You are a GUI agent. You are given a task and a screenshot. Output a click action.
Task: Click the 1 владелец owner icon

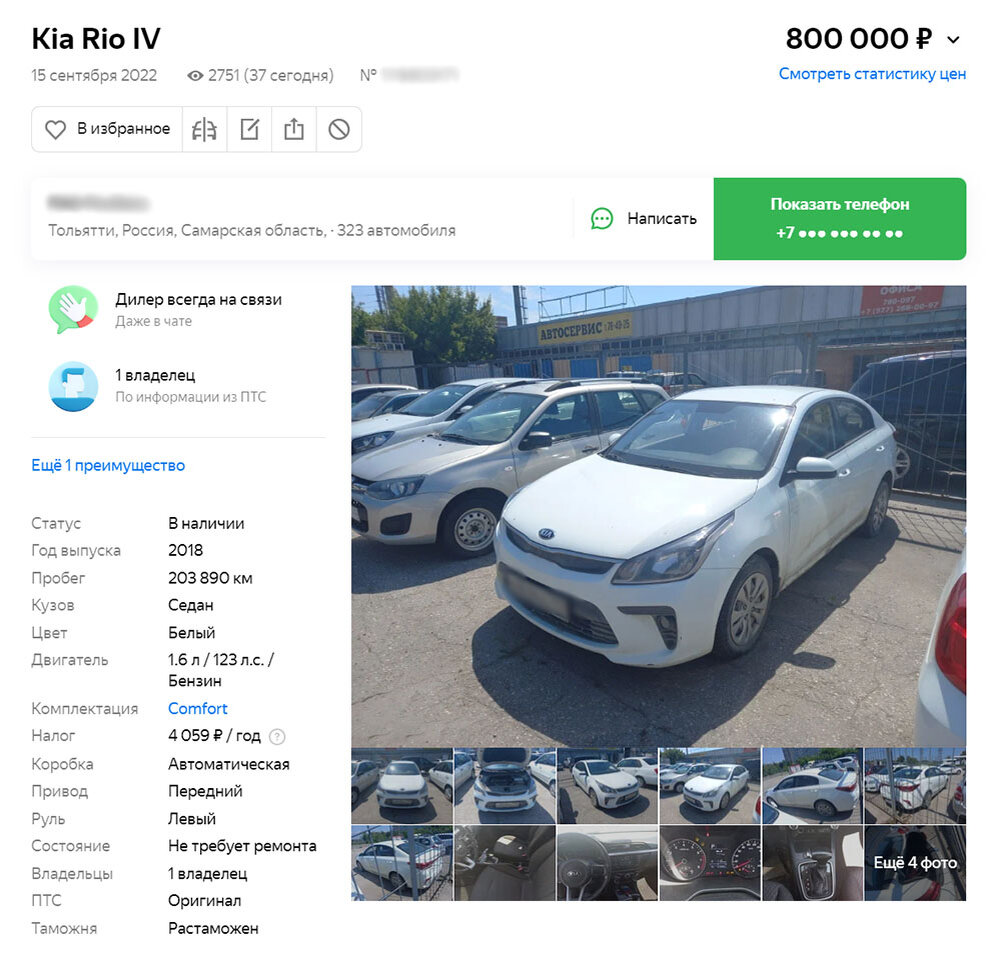pos(73,386)
